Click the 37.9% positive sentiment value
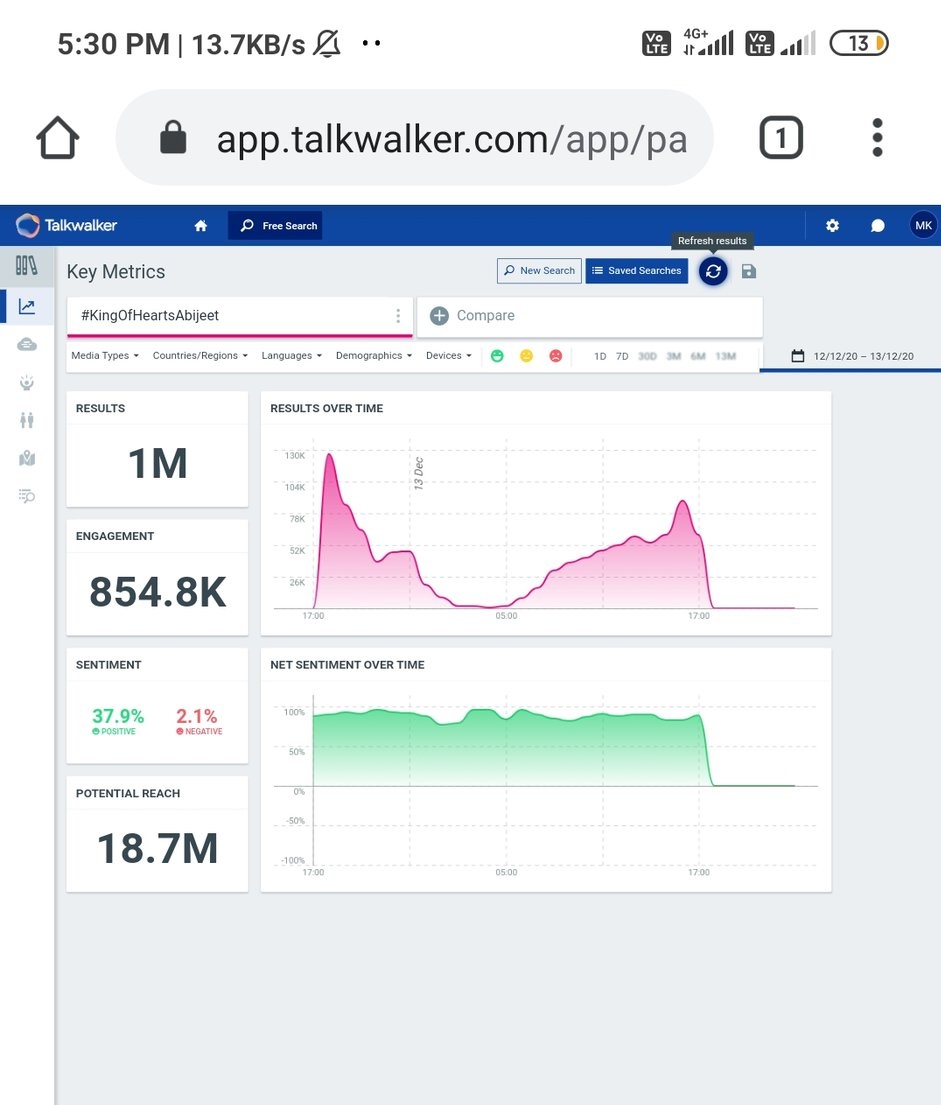The height and width of the screenshot is (1105, 941). tap(118, 717)
